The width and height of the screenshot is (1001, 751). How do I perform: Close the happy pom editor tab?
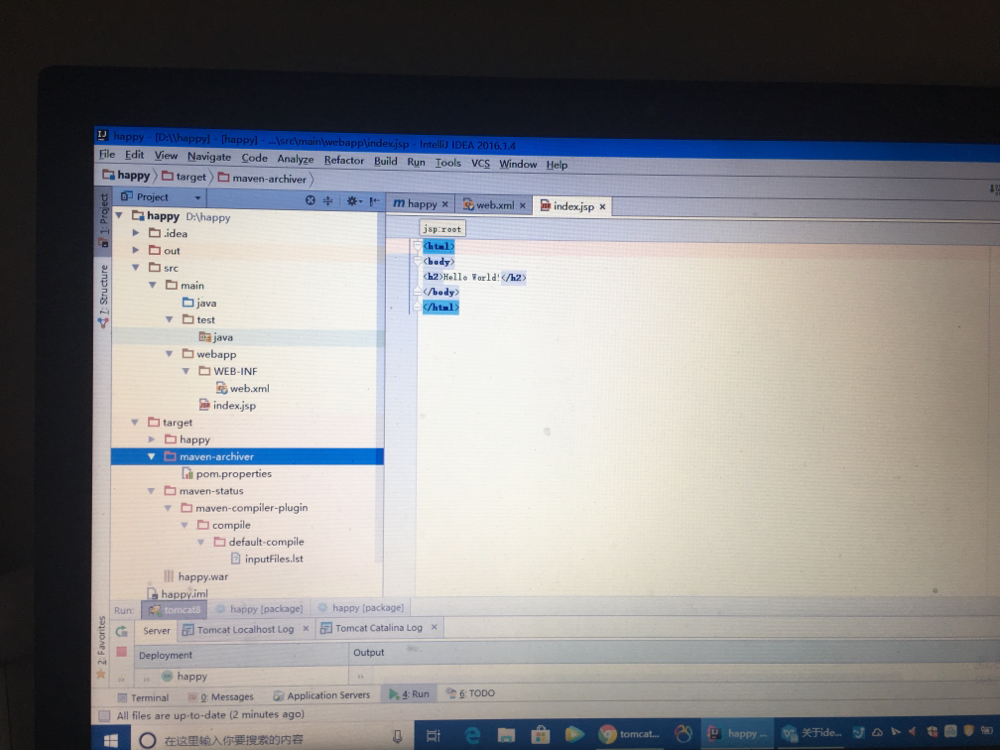pos(445,204)
